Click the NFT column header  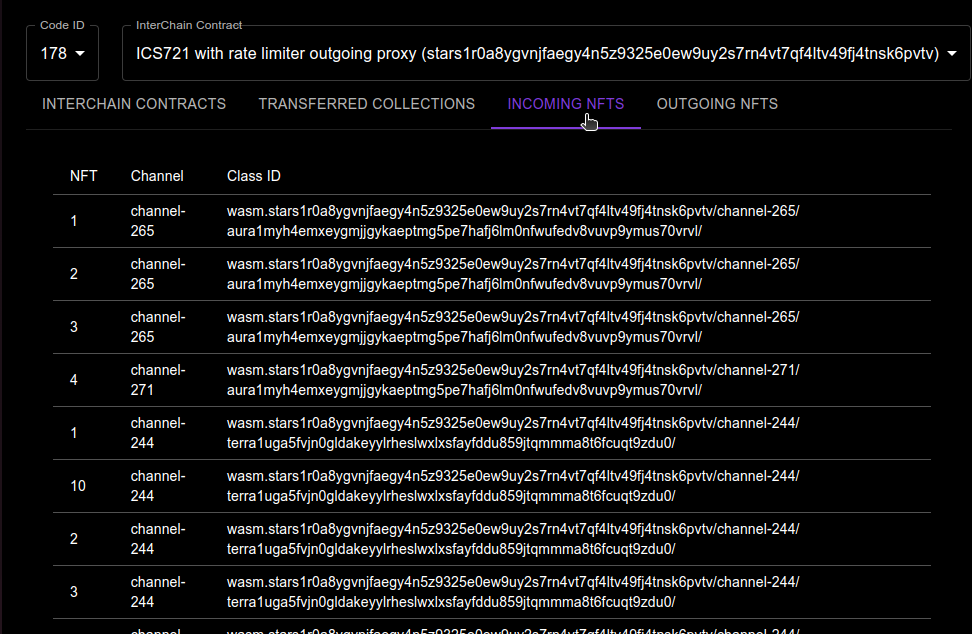click(84, 176)
